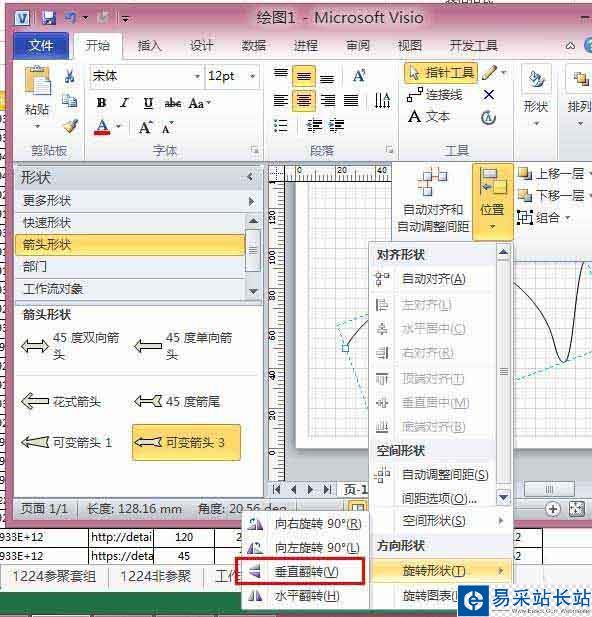Toggle italic formatting

(125, 103)
